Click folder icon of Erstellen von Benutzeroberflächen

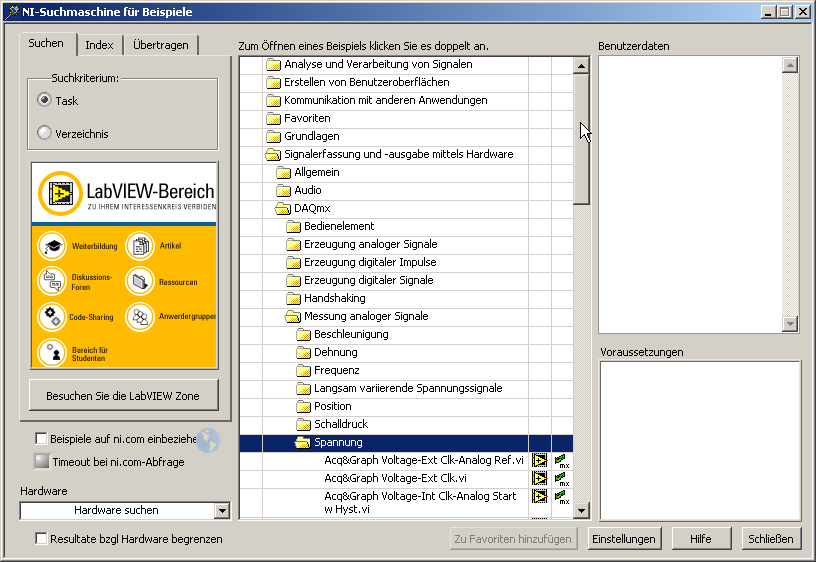point(273,82)
